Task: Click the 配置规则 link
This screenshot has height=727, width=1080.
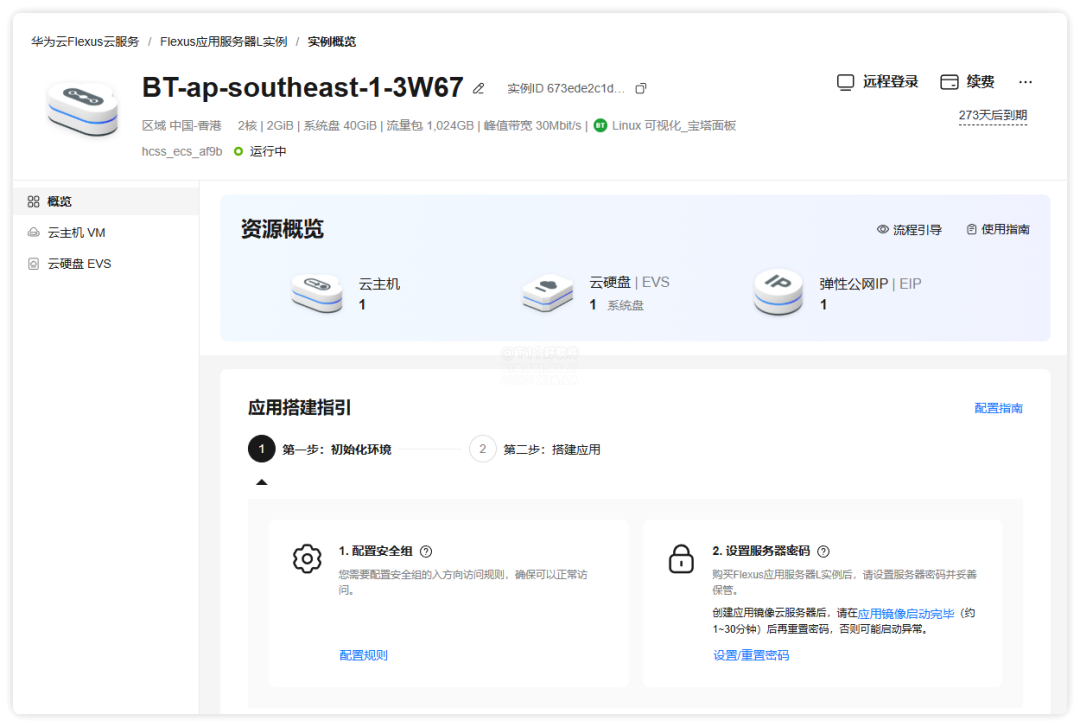Action: click(x=363, y=655)
